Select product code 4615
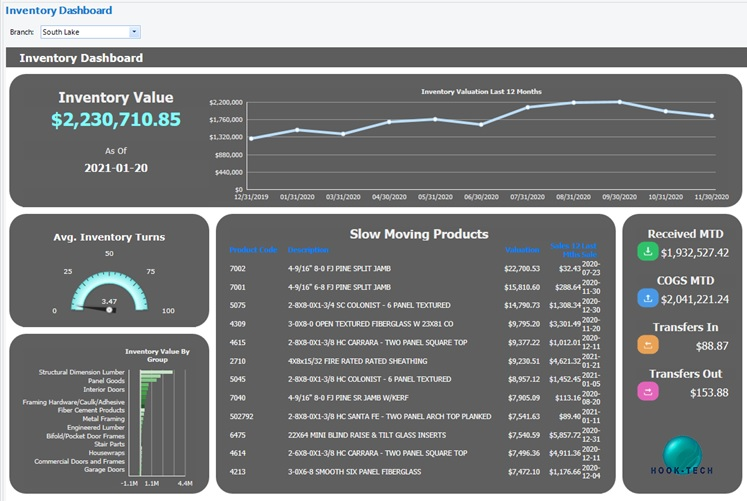This screenshot has height=501, width=747. 238,342
